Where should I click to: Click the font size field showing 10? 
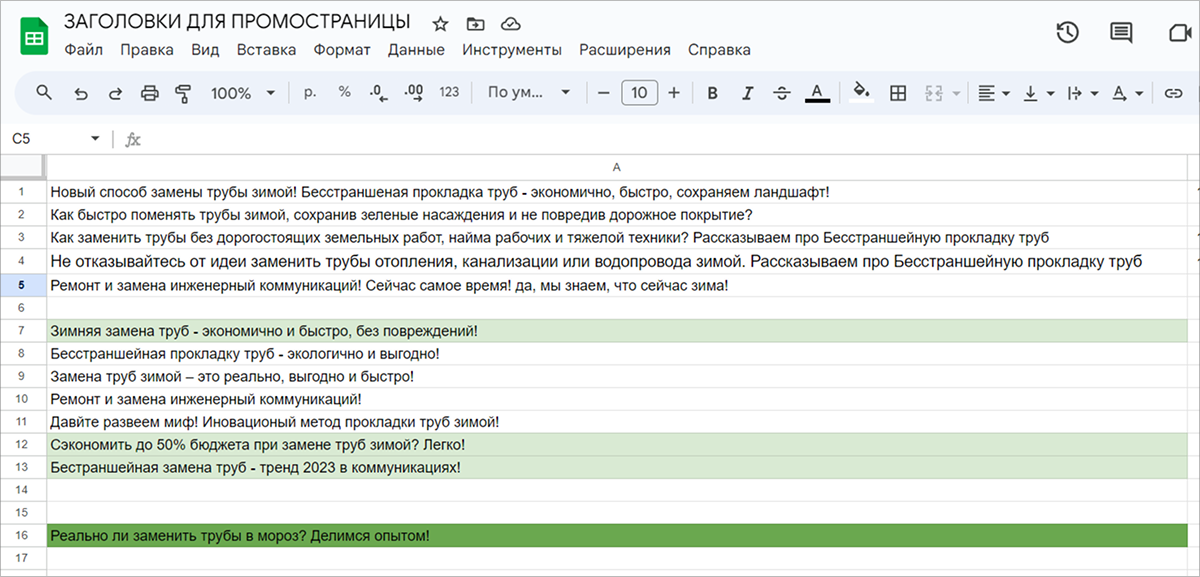coord(639,93)
